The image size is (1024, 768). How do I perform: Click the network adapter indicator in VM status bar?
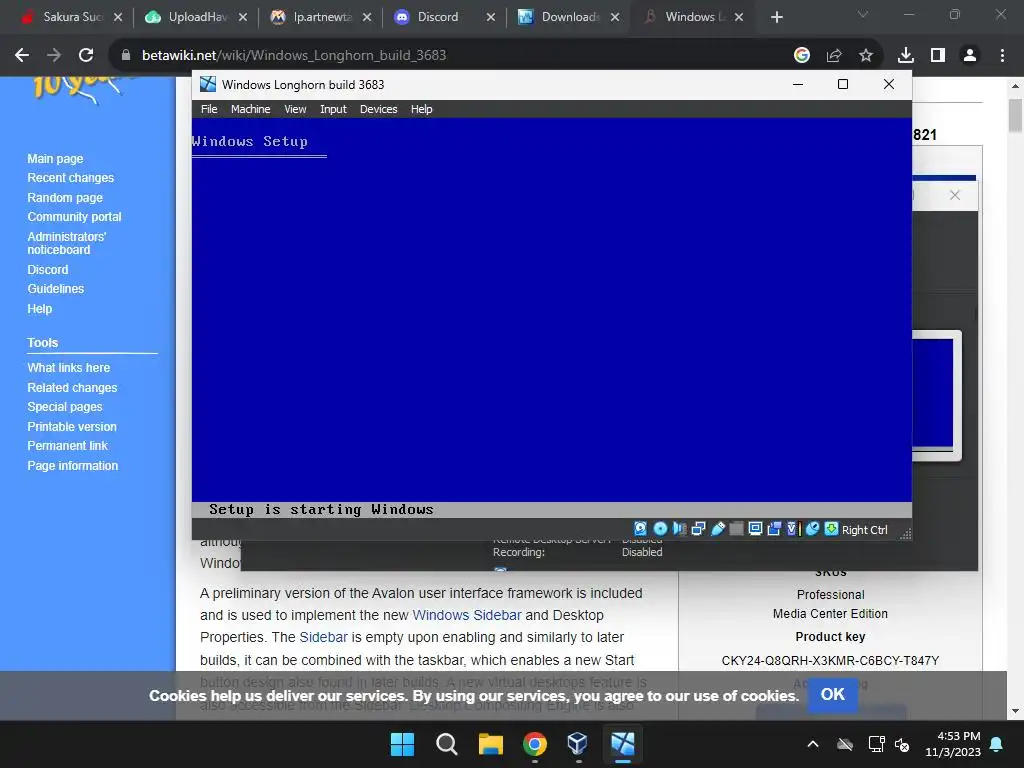pyautogui.click(x=698, y=529)
